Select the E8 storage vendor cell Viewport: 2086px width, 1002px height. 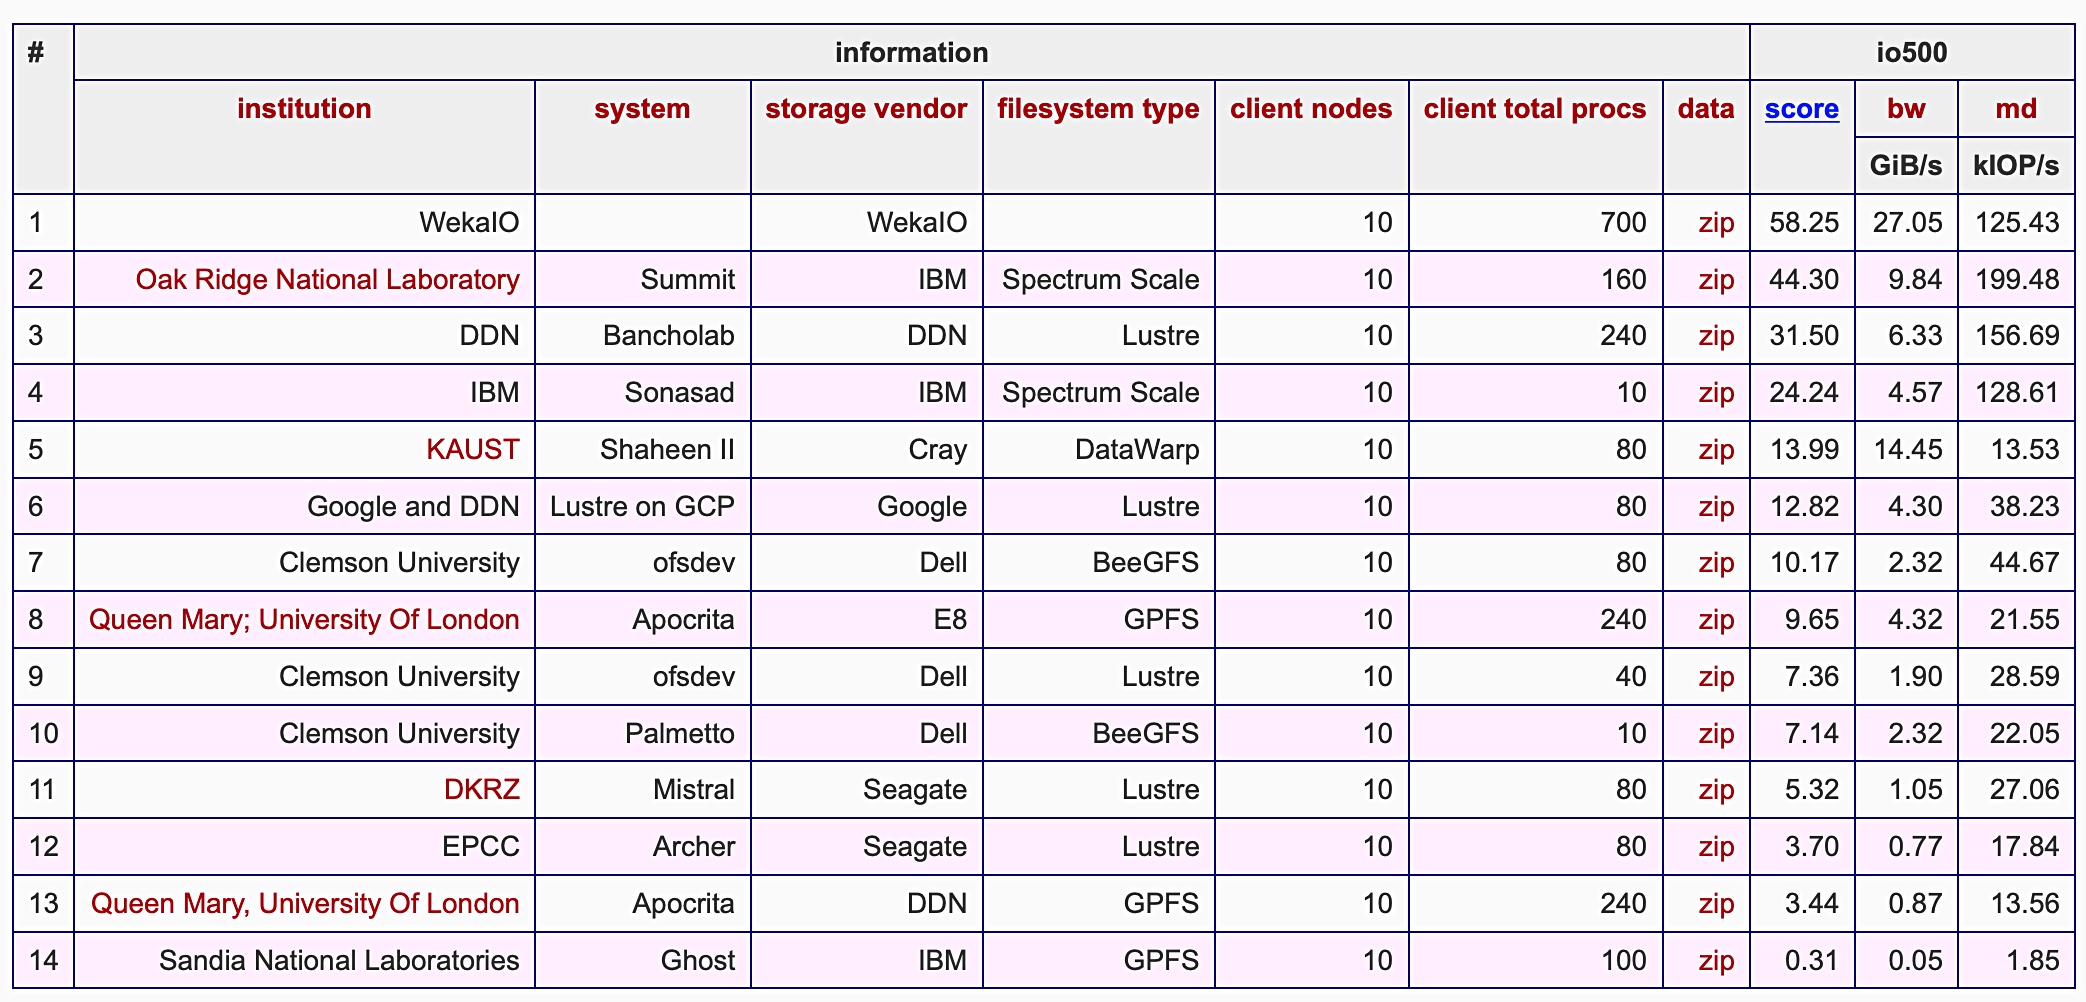[x=866, y=620]
